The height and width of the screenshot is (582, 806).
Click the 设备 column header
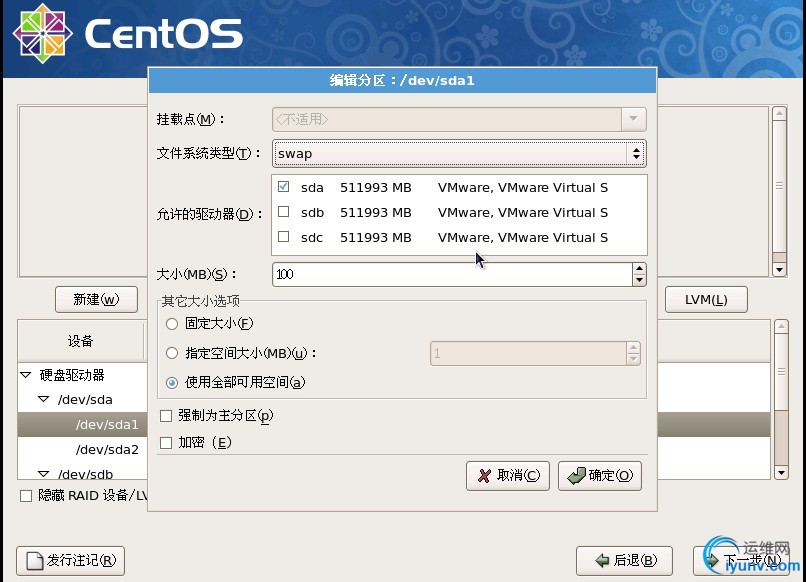click(81, 341)
